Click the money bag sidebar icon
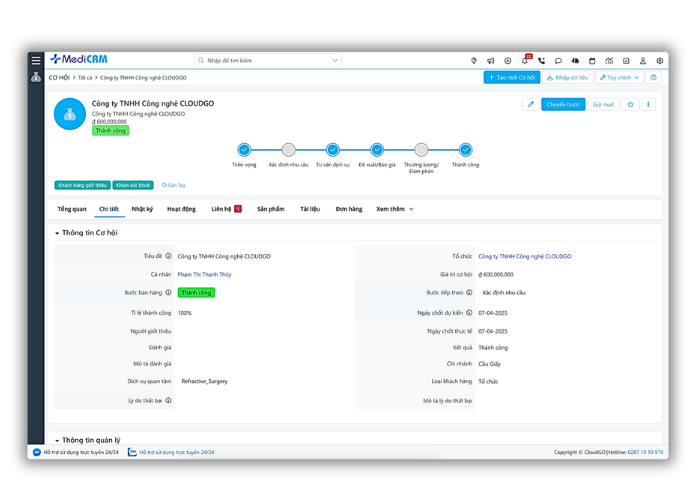Image resolution: width=700 pixels, height=500 pixels. pos(36,77)
